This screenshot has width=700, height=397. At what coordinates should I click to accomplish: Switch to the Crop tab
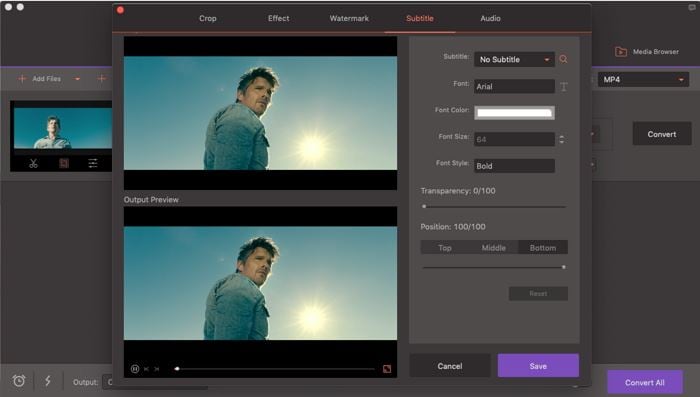coord(208,18)
